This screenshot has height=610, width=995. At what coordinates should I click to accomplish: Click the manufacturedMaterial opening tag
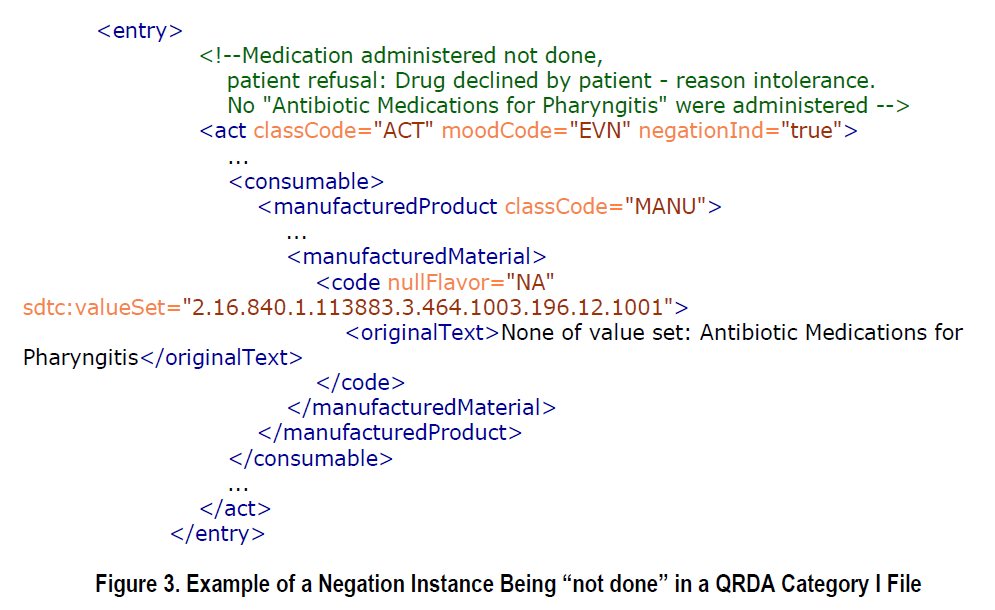pyautogui.click(x=416, y=257)
